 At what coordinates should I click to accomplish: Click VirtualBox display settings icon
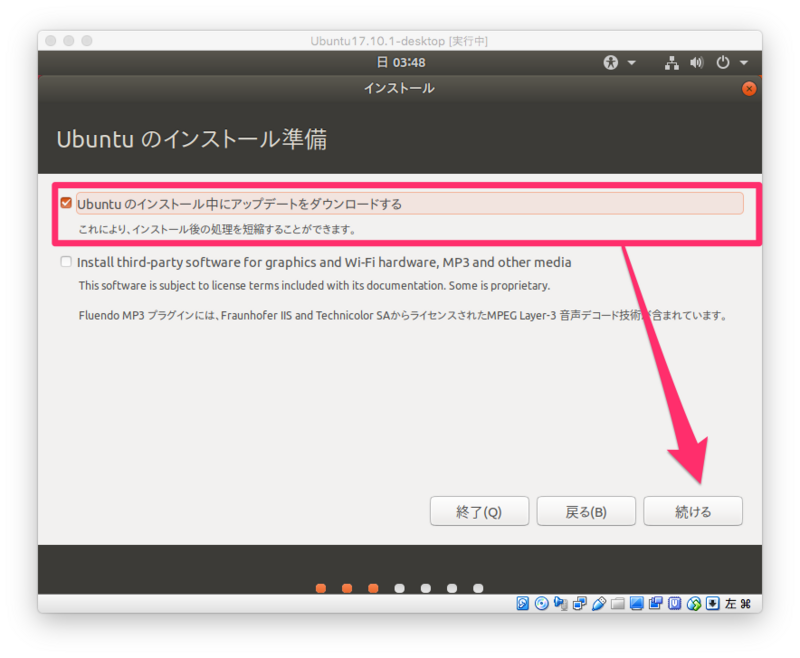point(637,603)
